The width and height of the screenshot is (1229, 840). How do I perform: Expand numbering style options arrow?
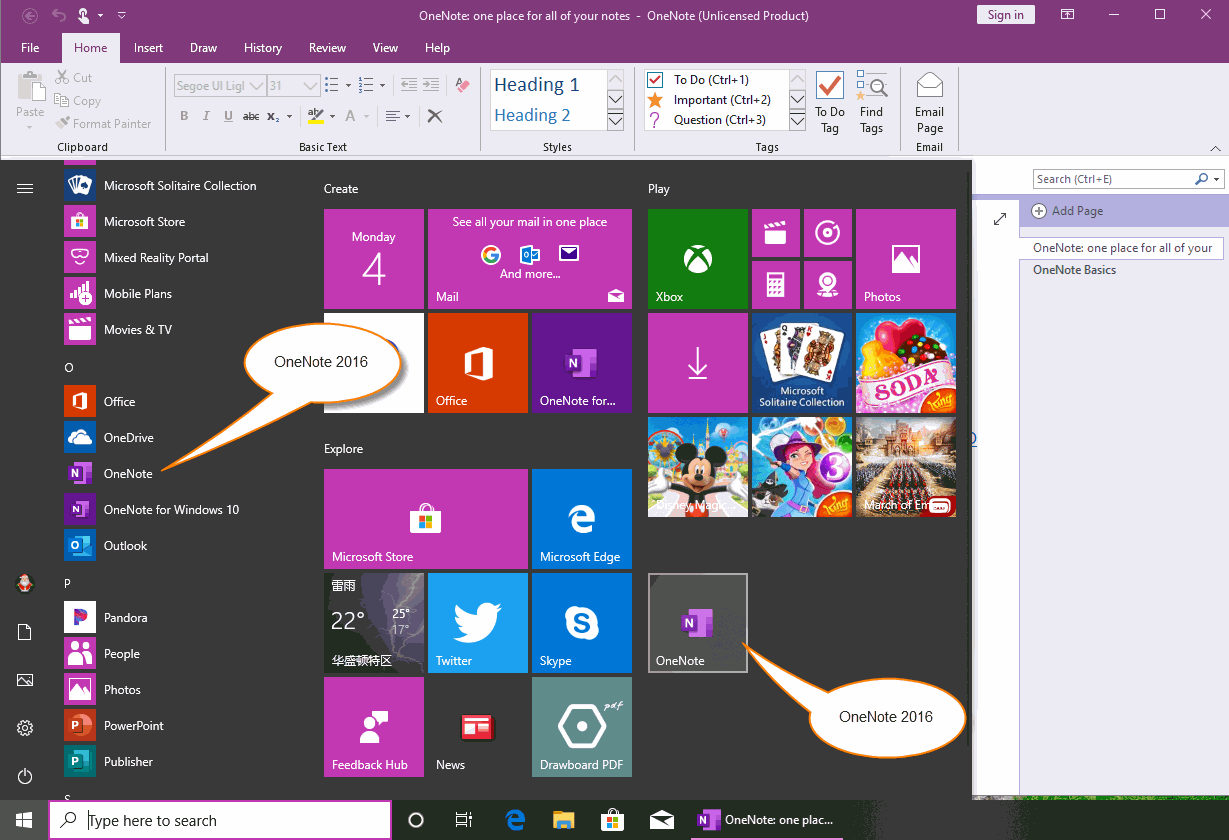(381, 86)
